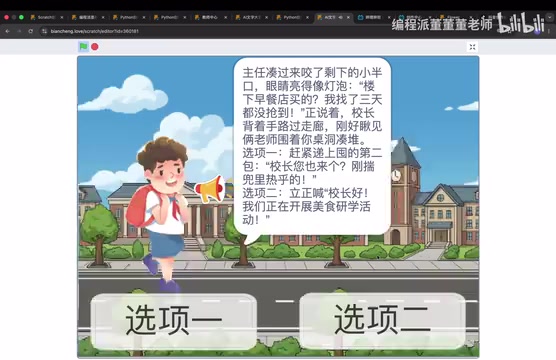Reload the page
This screenshot has height=360, width=556.
[31, 31]
